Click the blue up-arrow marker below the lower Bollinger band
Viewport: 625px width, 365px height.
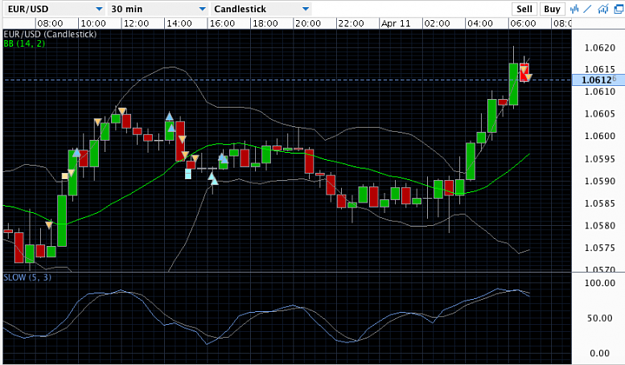tap(214, 181)
